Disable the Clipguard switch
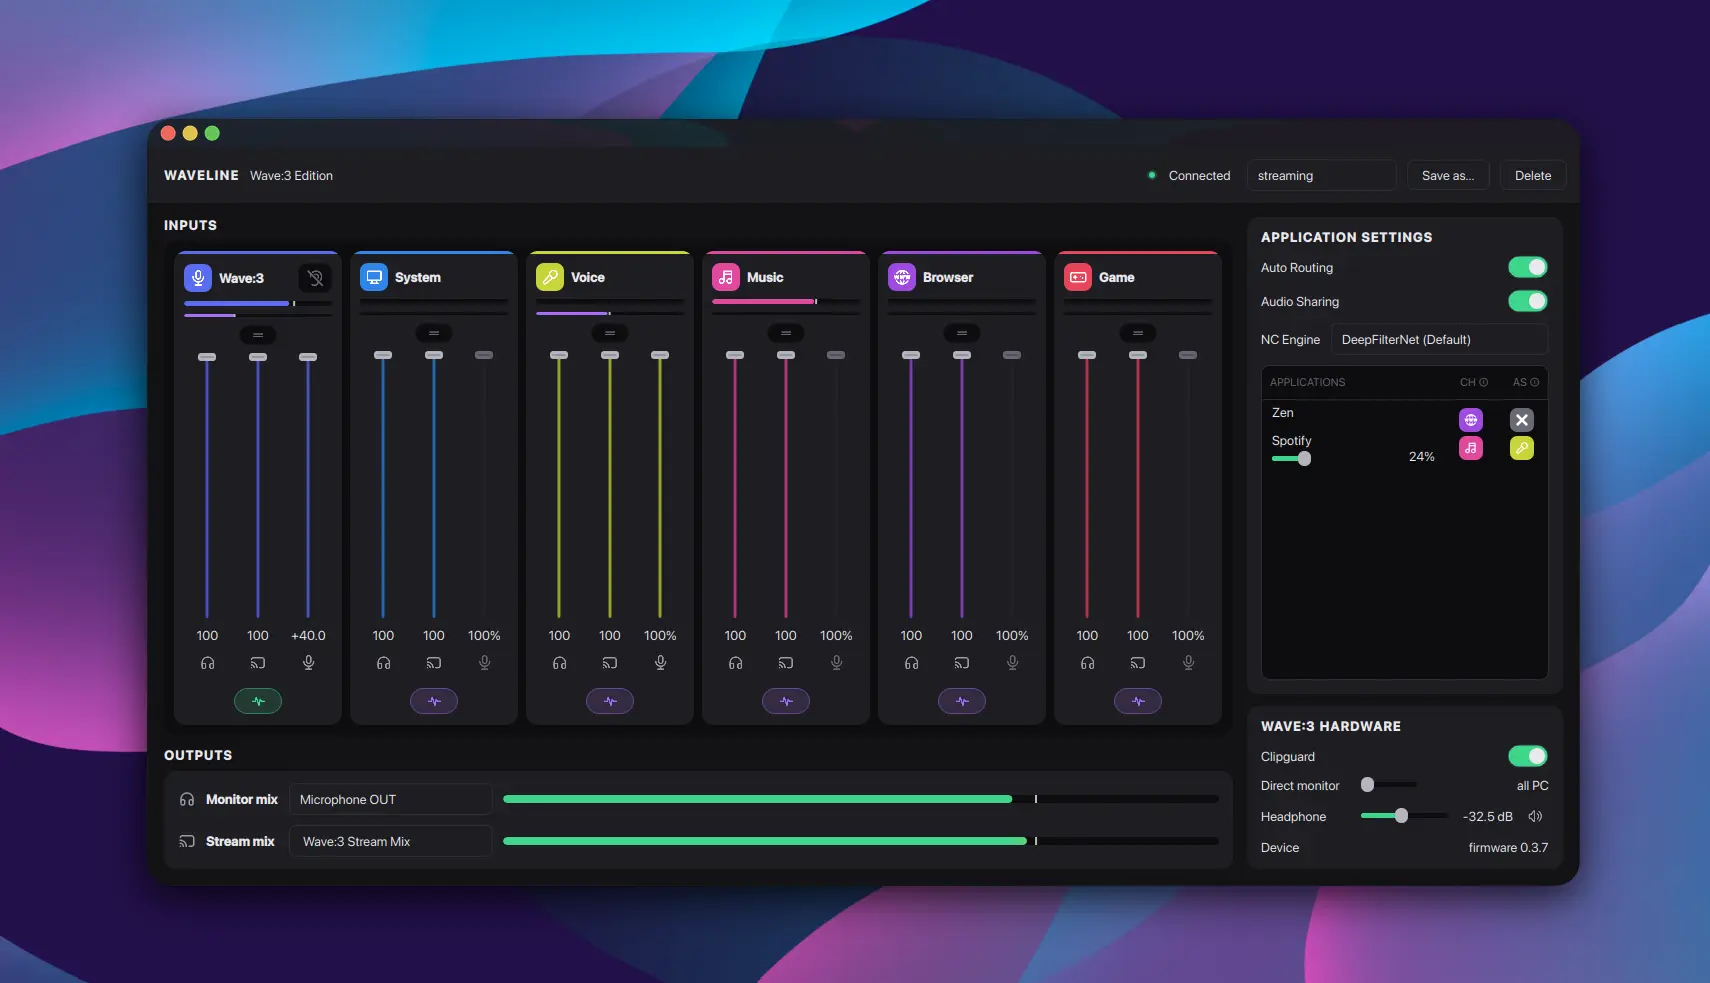Image resolution: width=1710 pixels, height=983 pixels. click(1528, 756)
